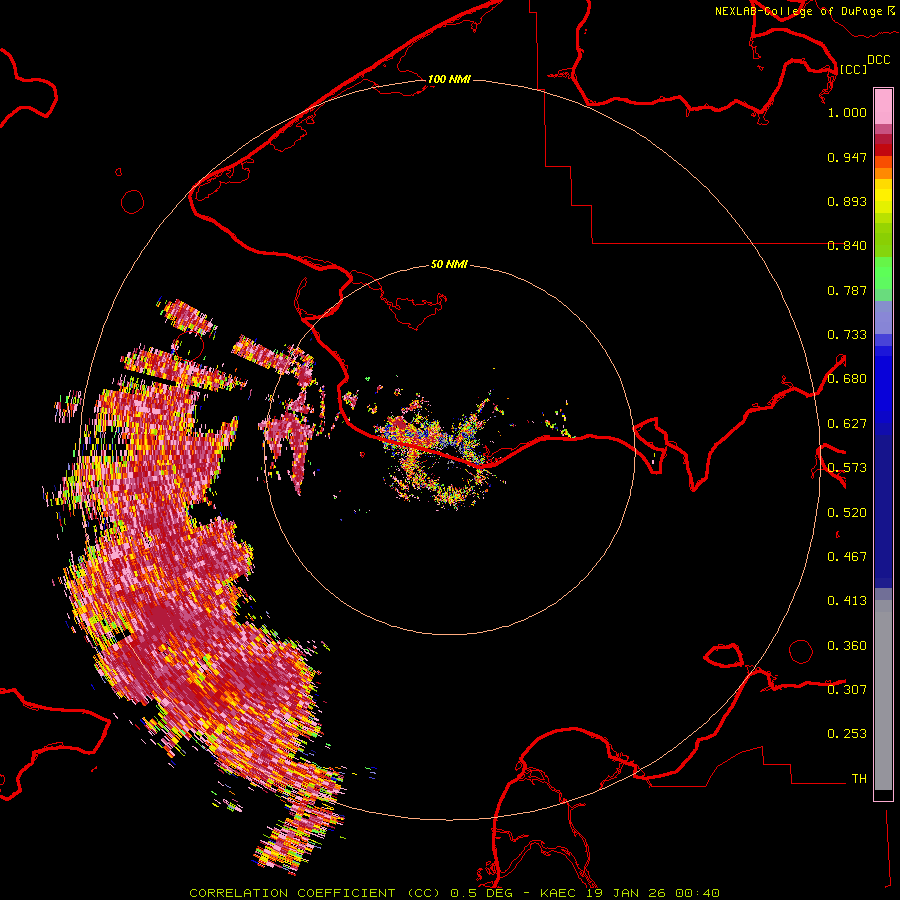Select the 0.947 color scale value
Screen dimensions: 900x900
[847, 157]
